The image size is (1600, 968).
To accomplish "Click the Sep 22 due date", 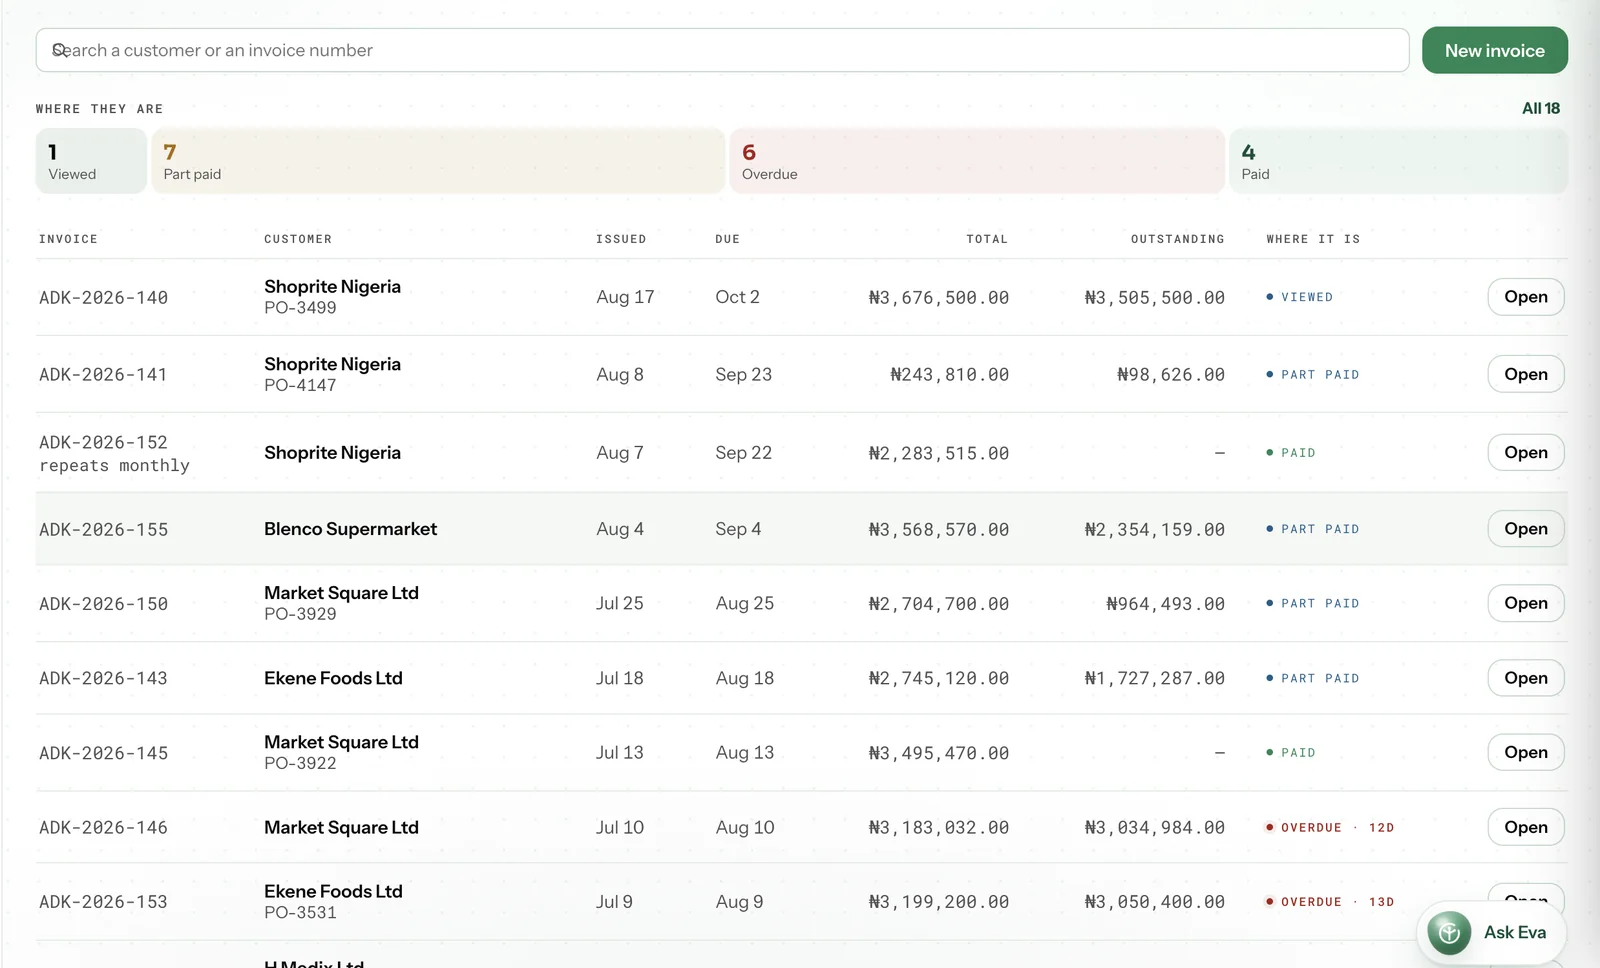I will click(x=743, y=453).
